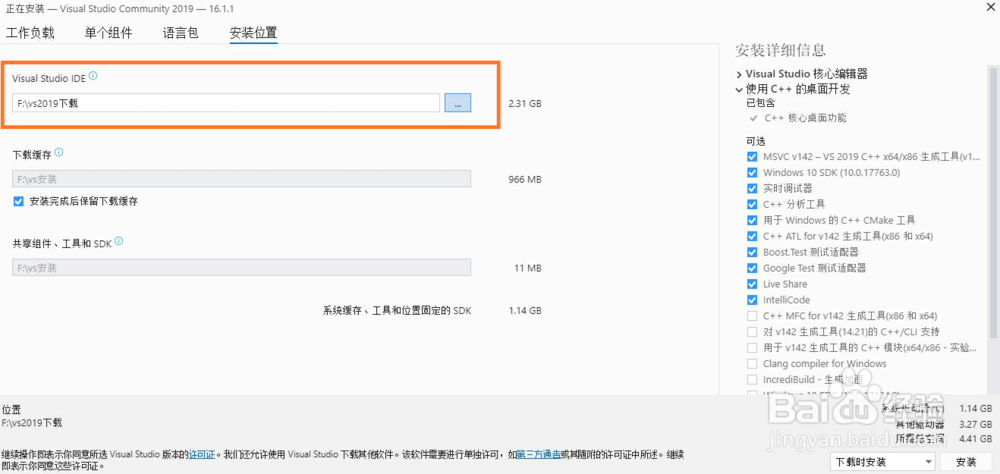Click the 共享组件 path field

242,267
